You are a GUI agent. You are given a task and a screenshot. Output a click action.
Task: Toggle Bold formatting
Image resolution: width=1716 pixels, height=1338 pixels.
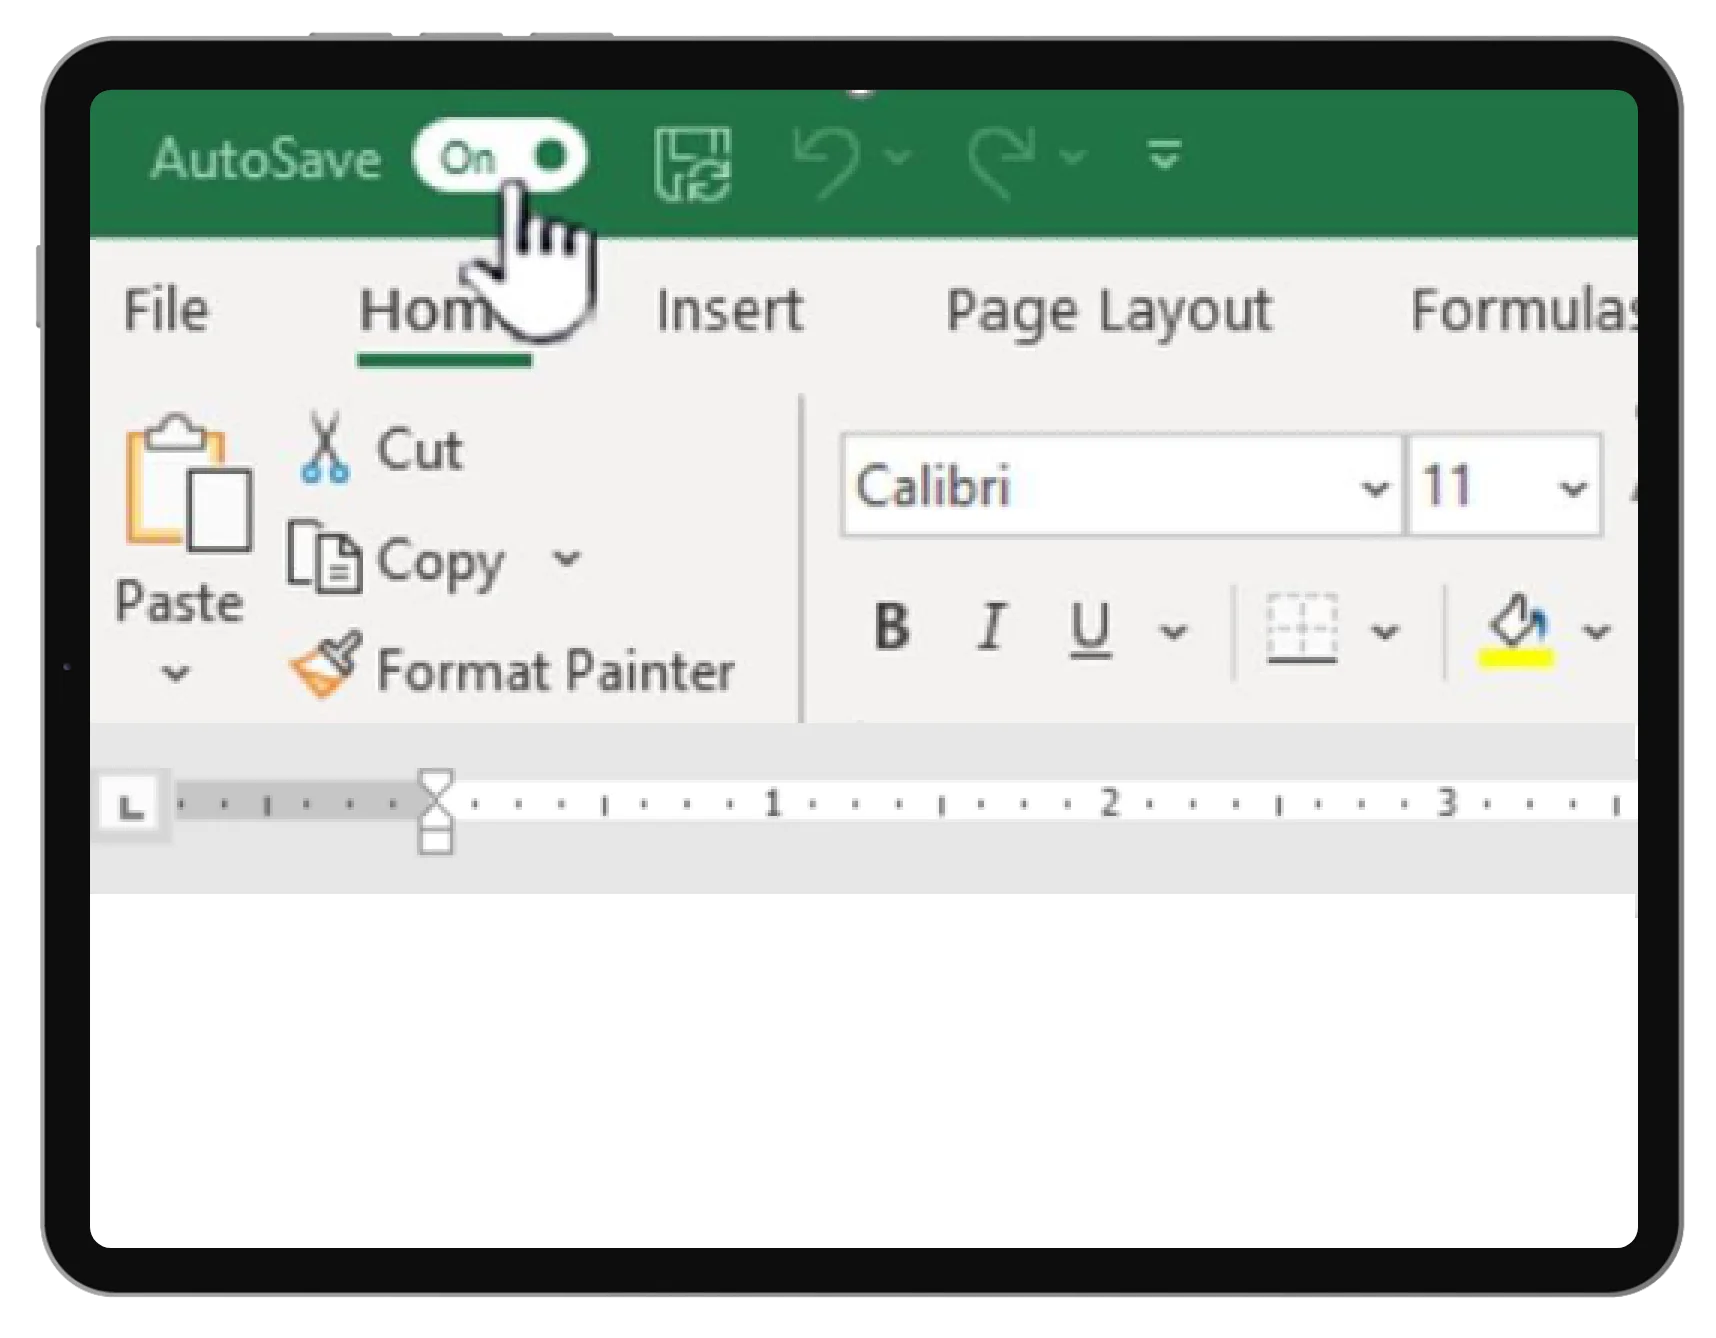pyautogui.click(x=891, y=629)
